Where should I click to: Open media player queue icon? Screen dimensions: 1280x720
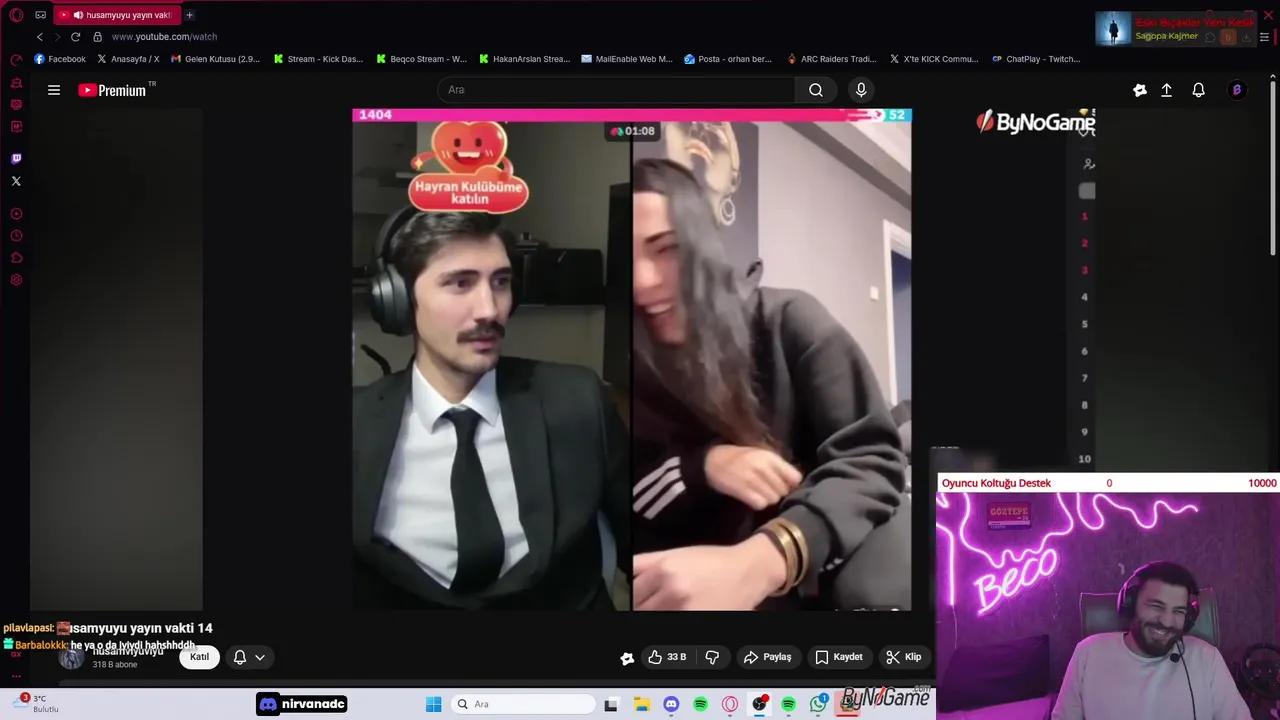click(1264, 37)
